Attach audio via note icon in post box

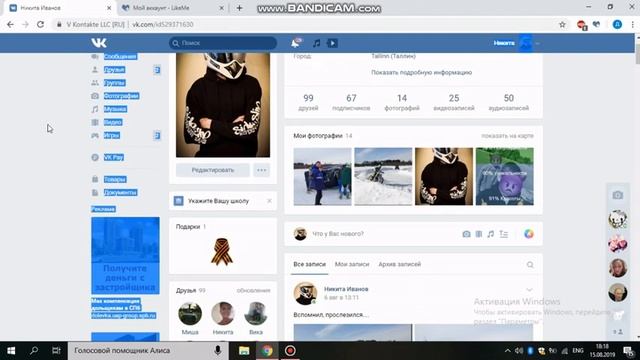(491, 234)
